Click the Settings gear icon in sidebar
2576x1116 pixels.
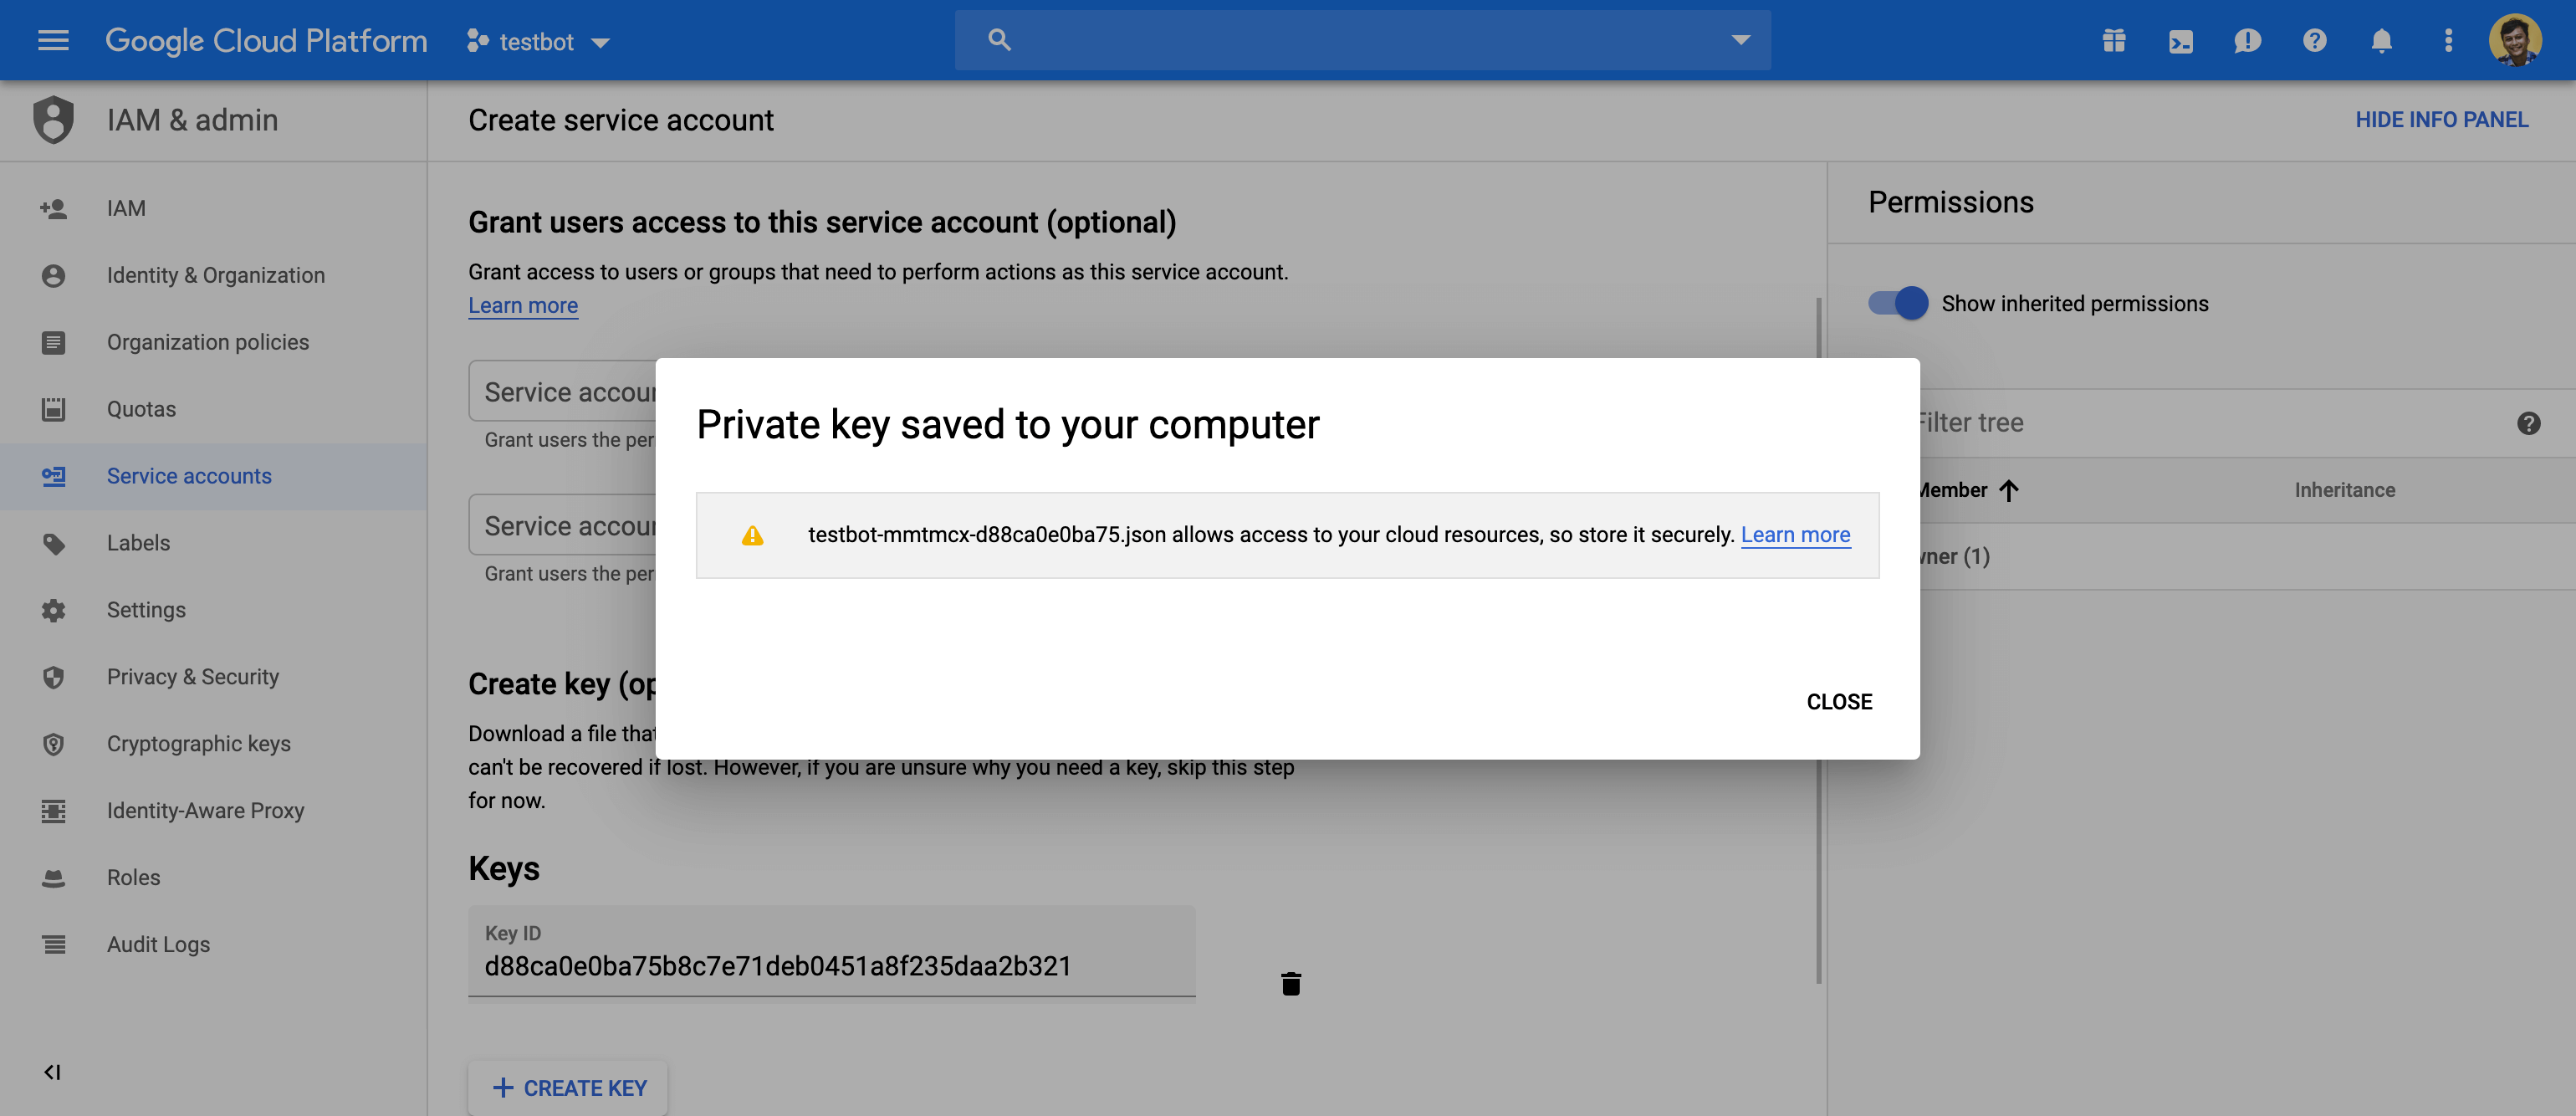tap(53, 610)
